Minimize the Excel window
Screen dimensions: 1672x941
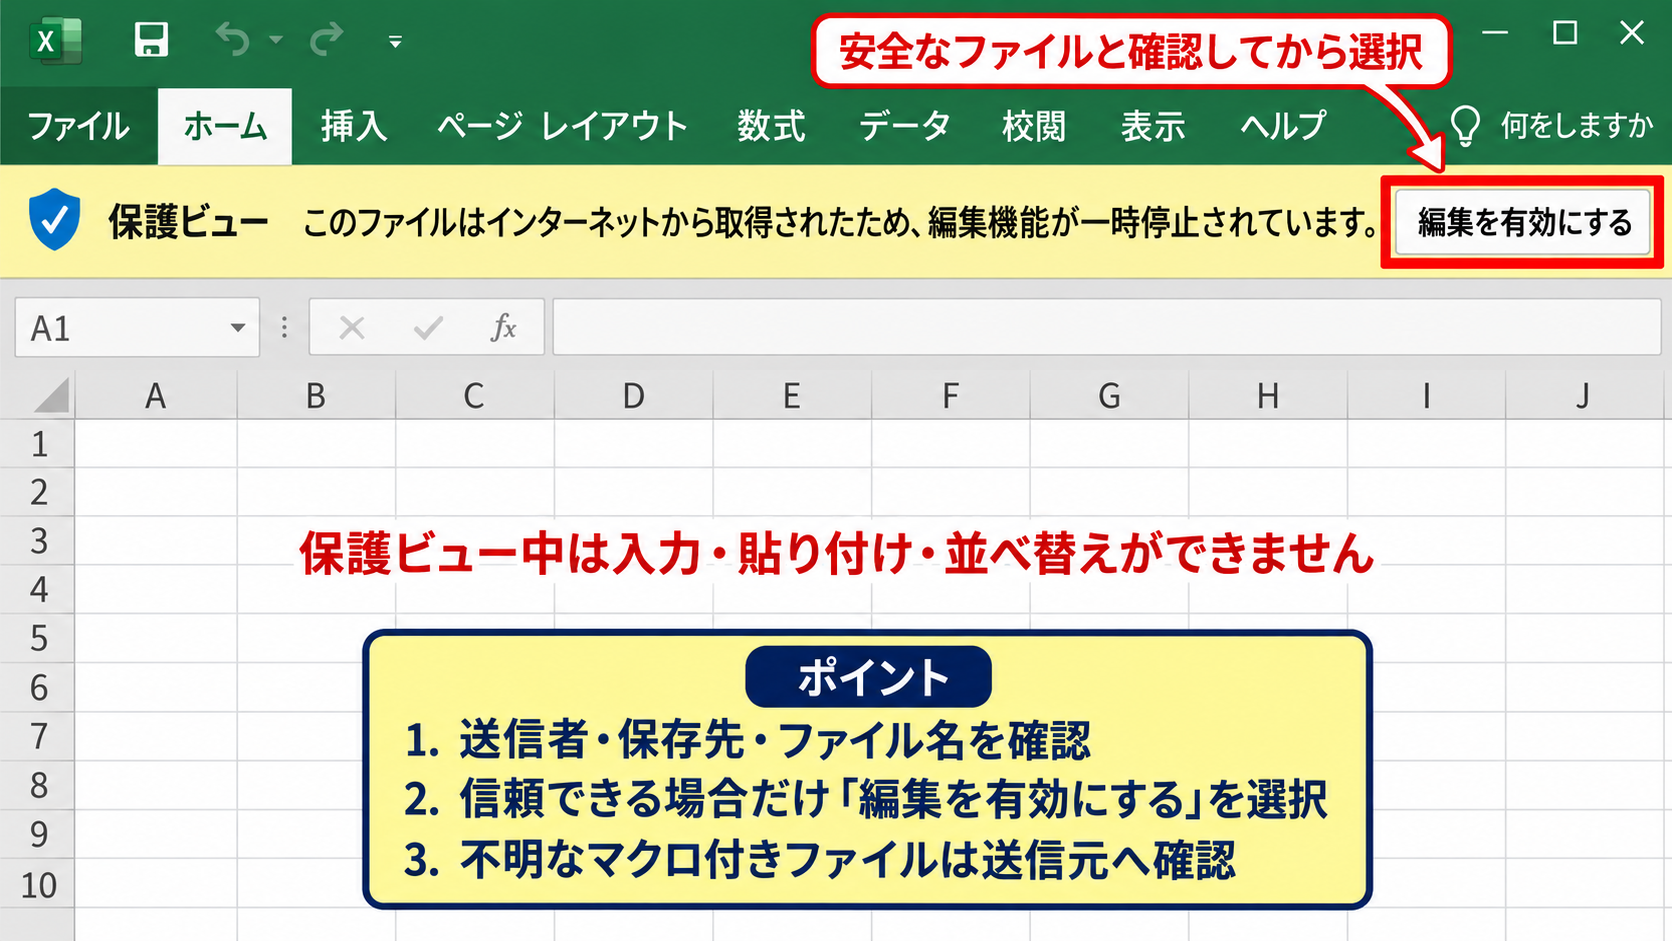point(1495,33)
